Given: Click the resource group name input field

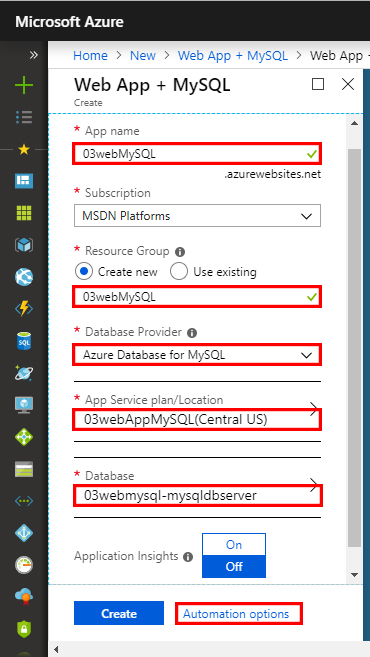Looking at the screenshot, I should (197, 297).
